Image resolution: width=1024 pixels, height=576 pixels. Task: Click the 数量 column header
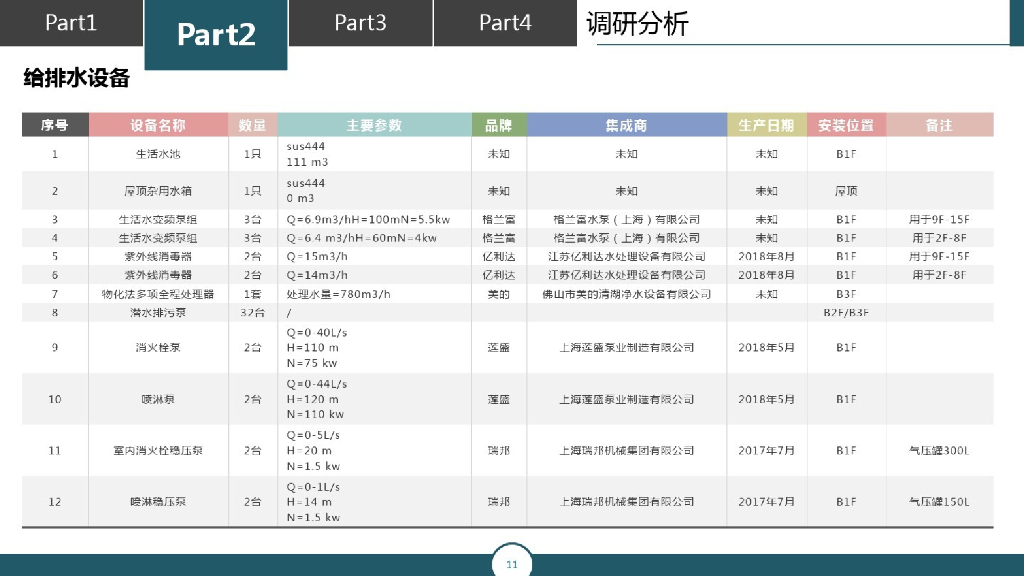[251, 125]
